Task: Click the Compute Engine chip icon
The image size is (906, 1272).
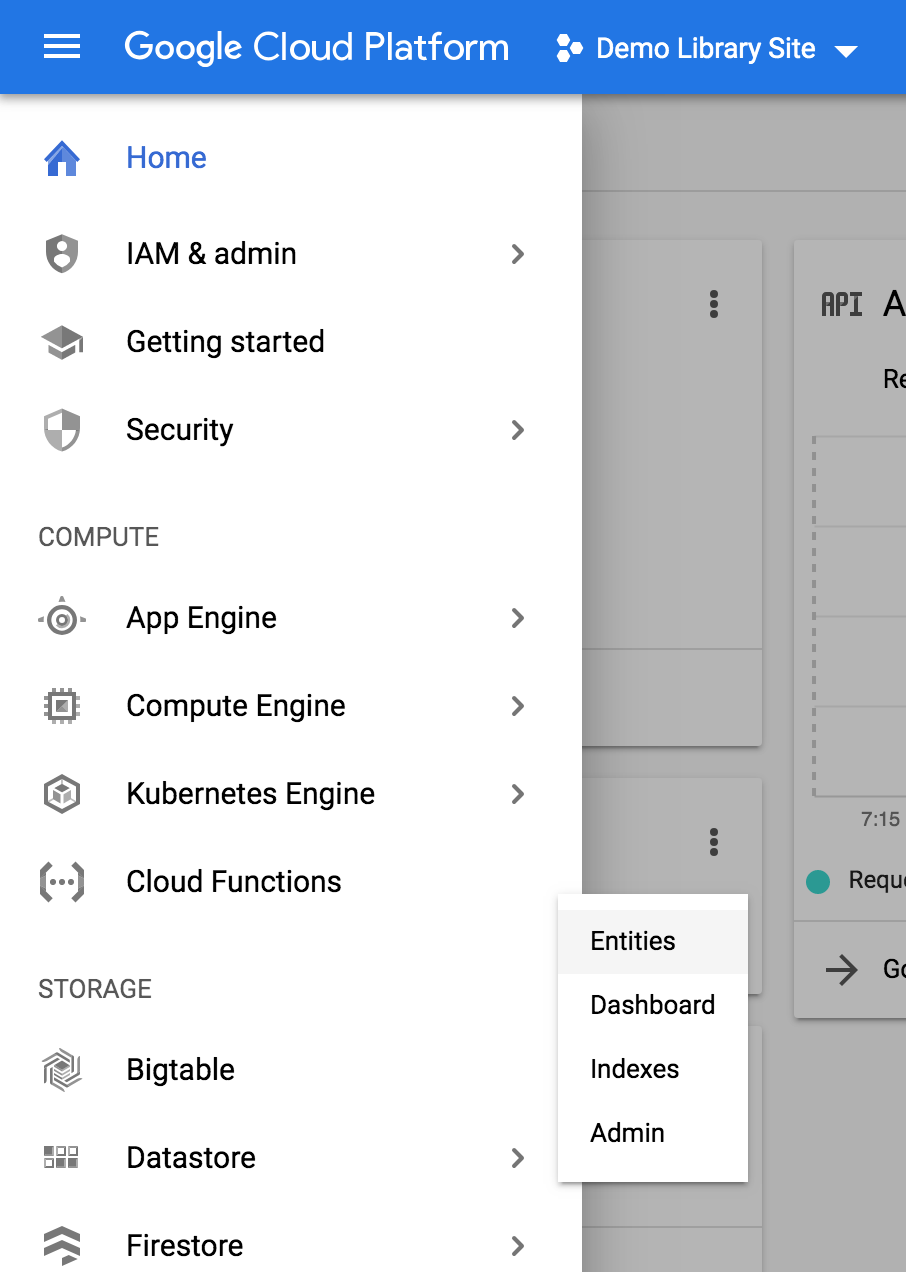Action: click(62, 707)
